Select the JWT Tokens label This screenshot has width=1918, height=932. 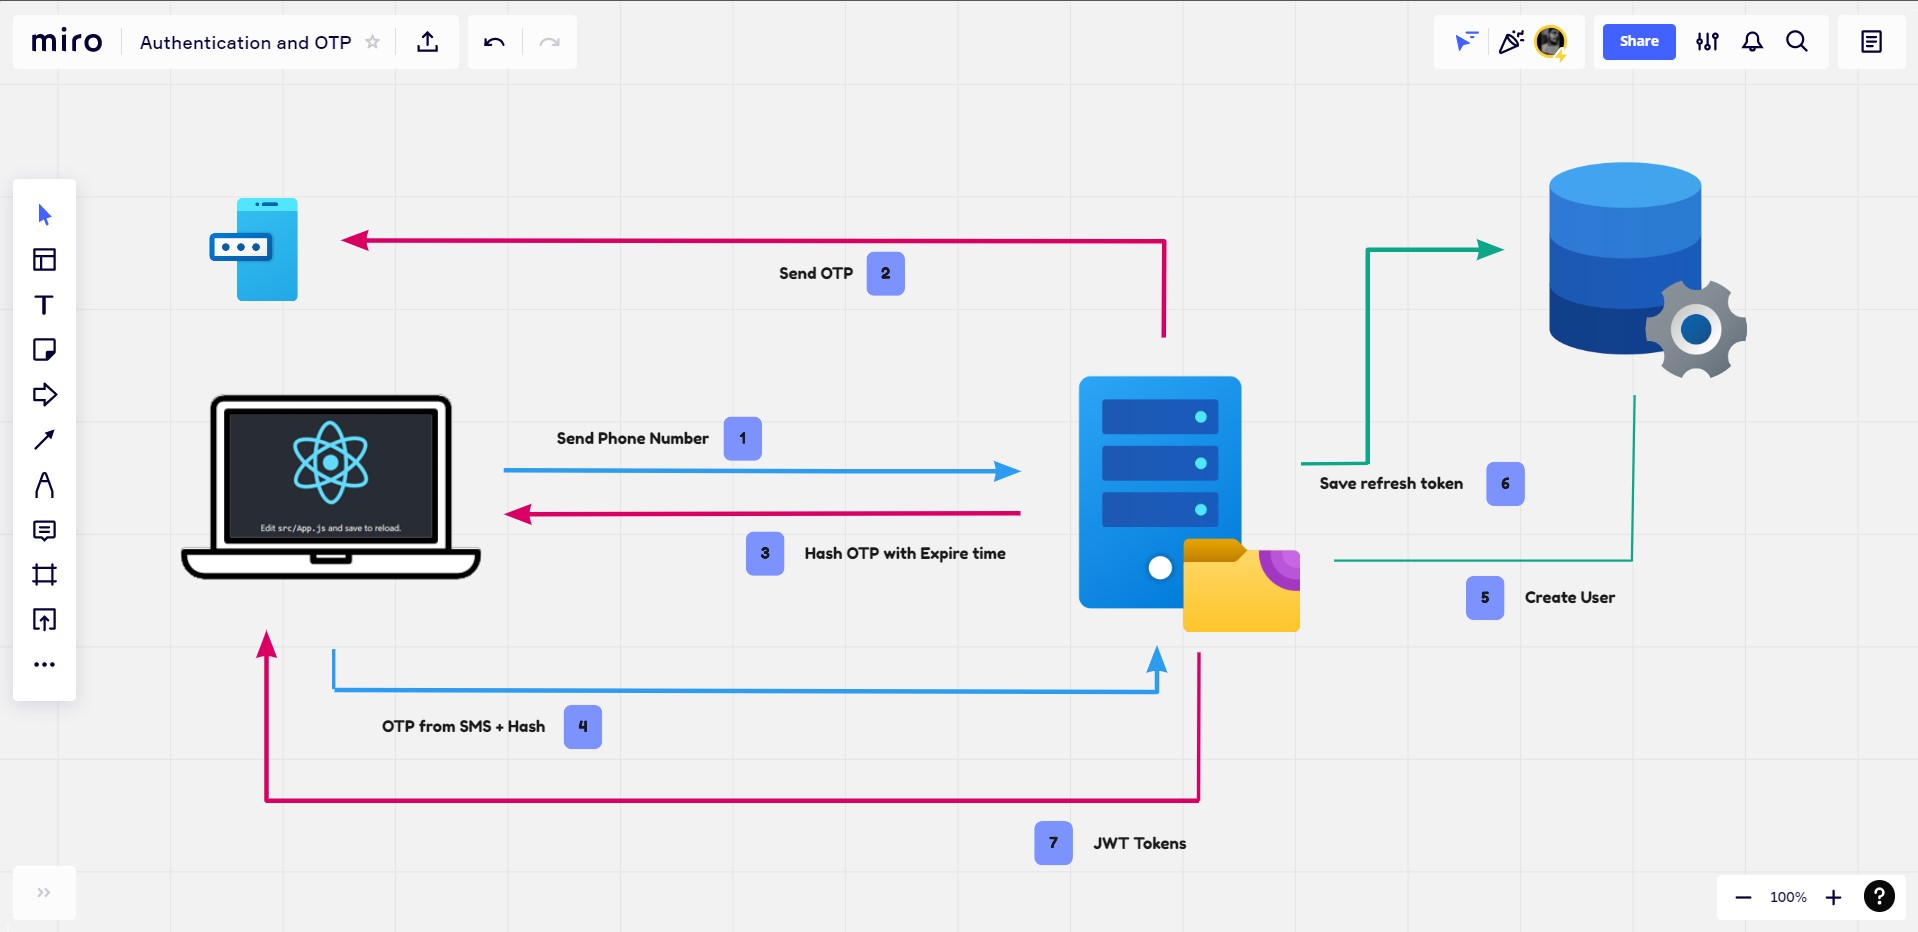[x=1140, y=843]
